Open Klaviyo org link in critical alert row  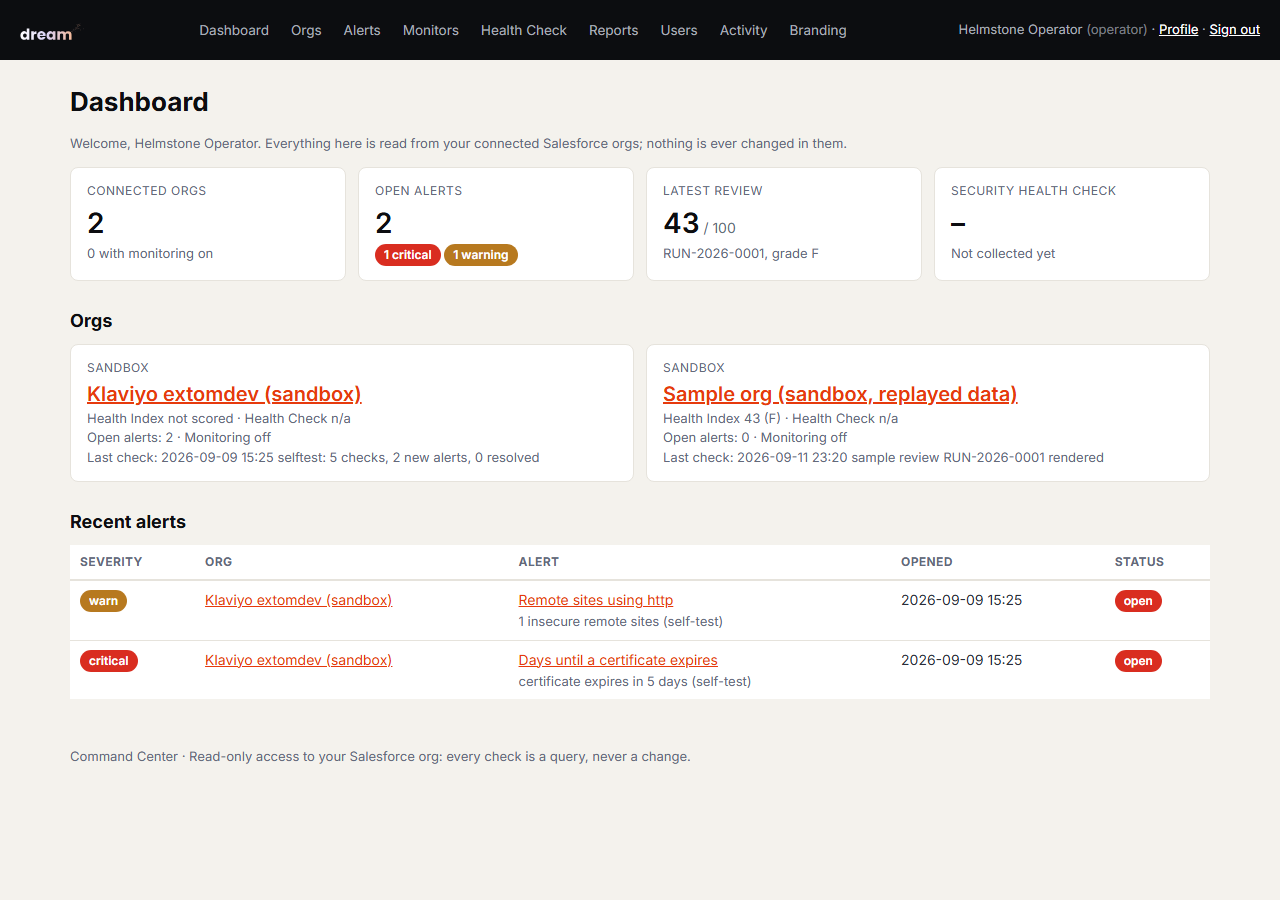(298, 660)
